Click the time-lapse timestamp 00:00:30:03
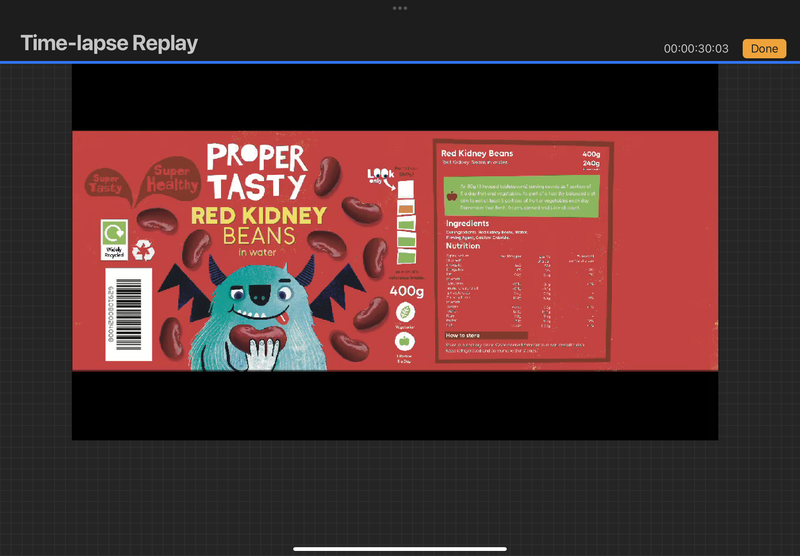This screenshot has height=556, width=800. coord(696,49)
